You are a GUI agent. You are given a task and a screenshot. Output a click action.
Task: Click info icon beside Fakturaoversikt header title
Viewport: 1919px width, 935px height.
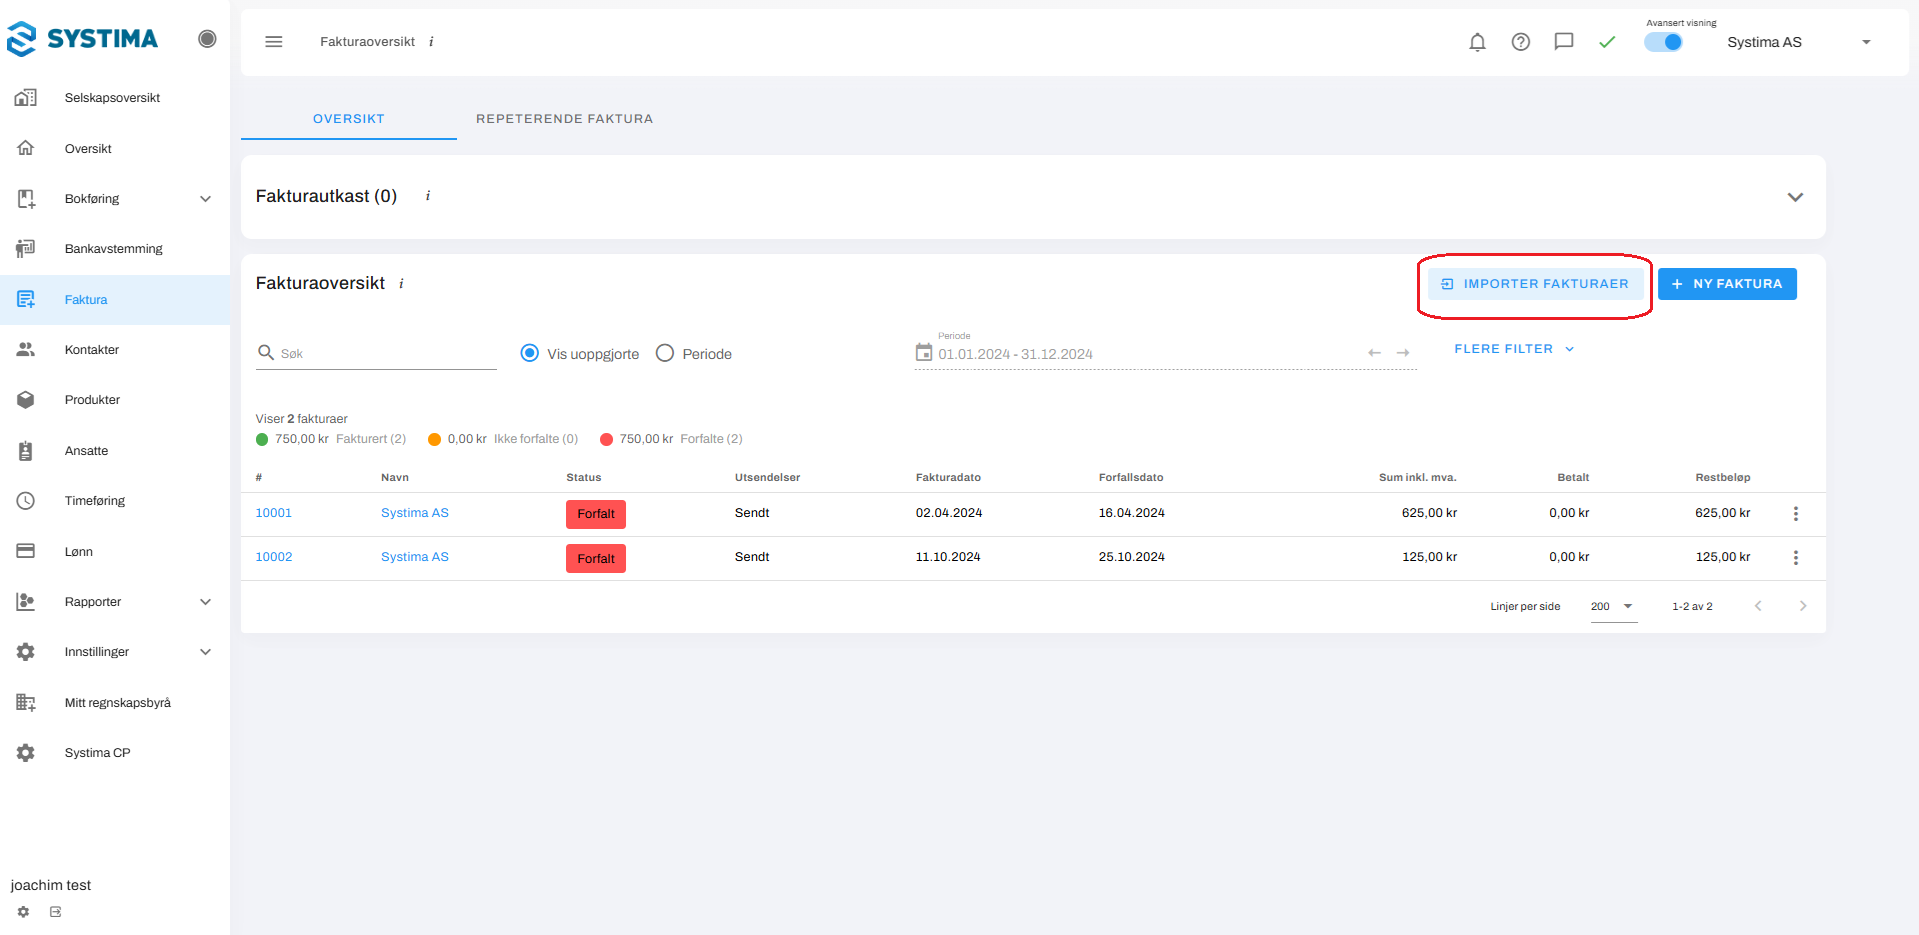(431, 42)
